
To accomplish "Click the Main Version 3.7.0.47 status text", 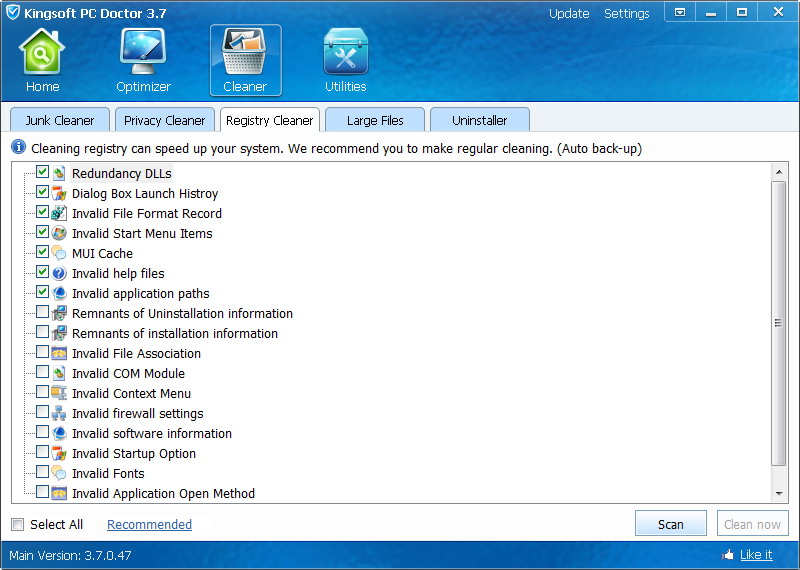I will click(70, 555).
